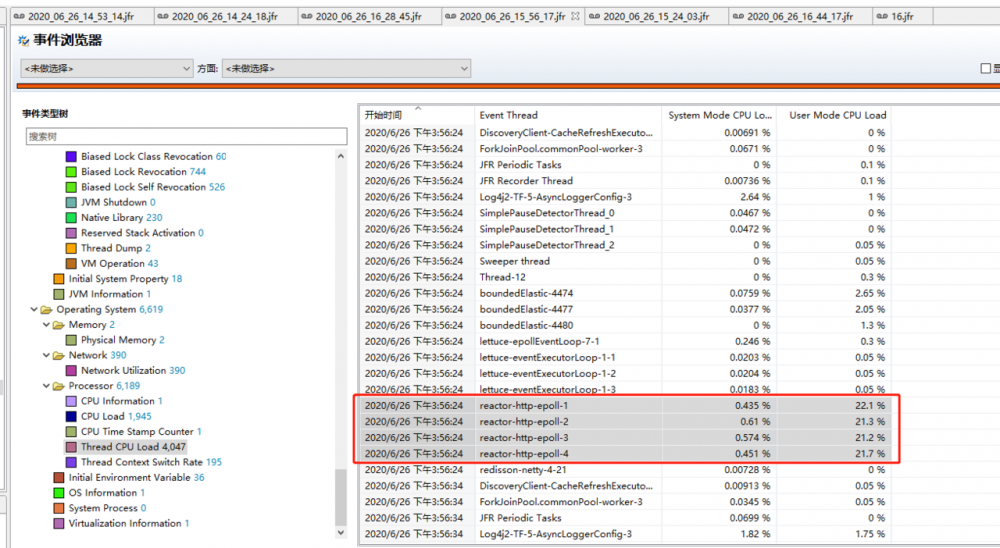Click the System Process icon
The width and height of the screenshot is (1000, 548).
[59, 508]
